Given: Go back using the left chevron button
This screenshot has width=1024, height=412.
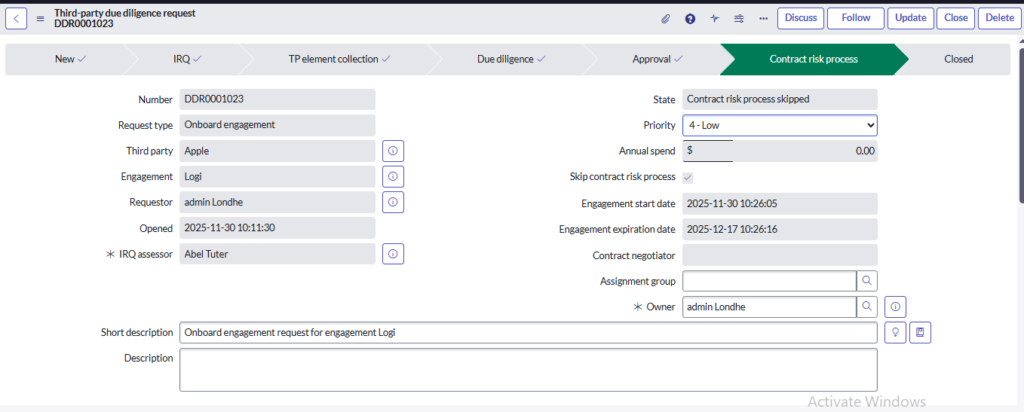Looking at the screenshot, I should [18, 18].
